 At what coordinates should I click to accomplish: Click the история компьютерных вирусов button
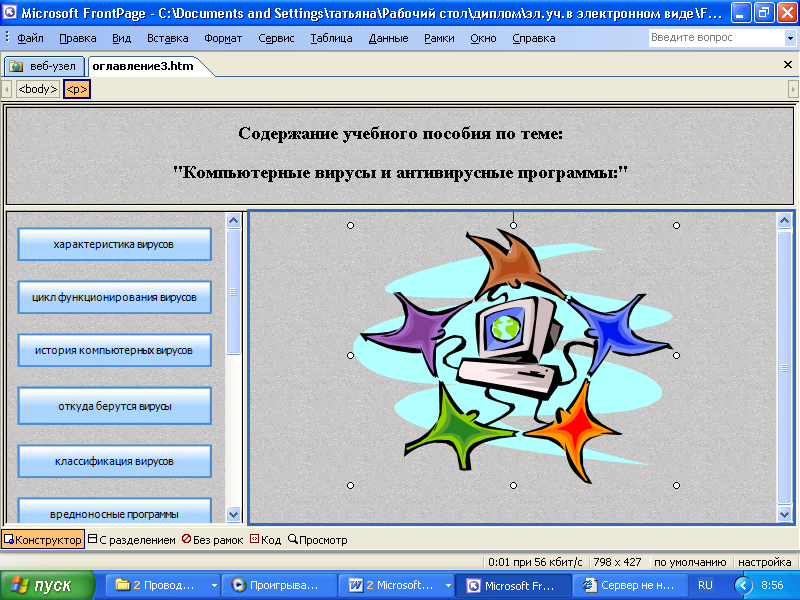(114, 351)
